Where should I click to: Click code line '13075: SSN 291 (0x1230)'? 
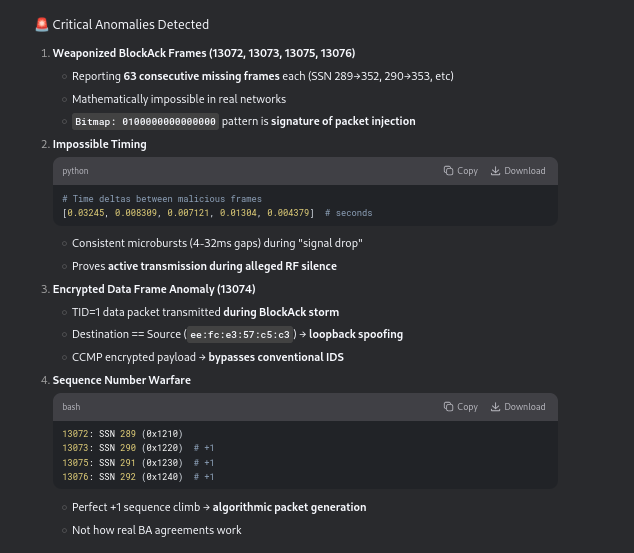[x=123, y=462]
